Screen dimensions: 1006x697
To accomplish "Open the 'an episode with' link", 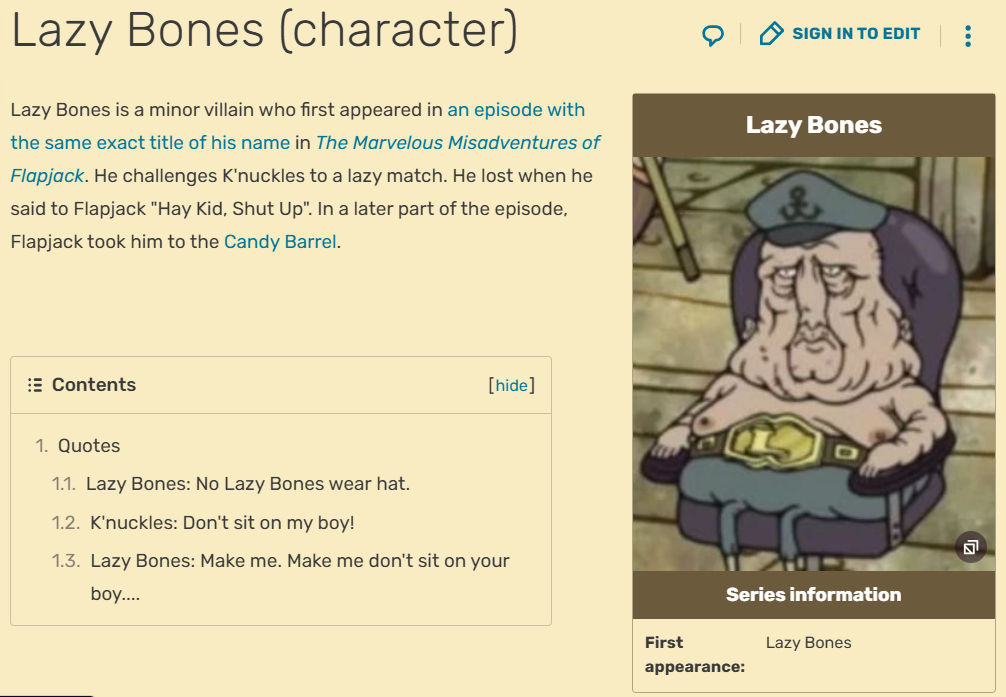I will click(x=516, y=110).
